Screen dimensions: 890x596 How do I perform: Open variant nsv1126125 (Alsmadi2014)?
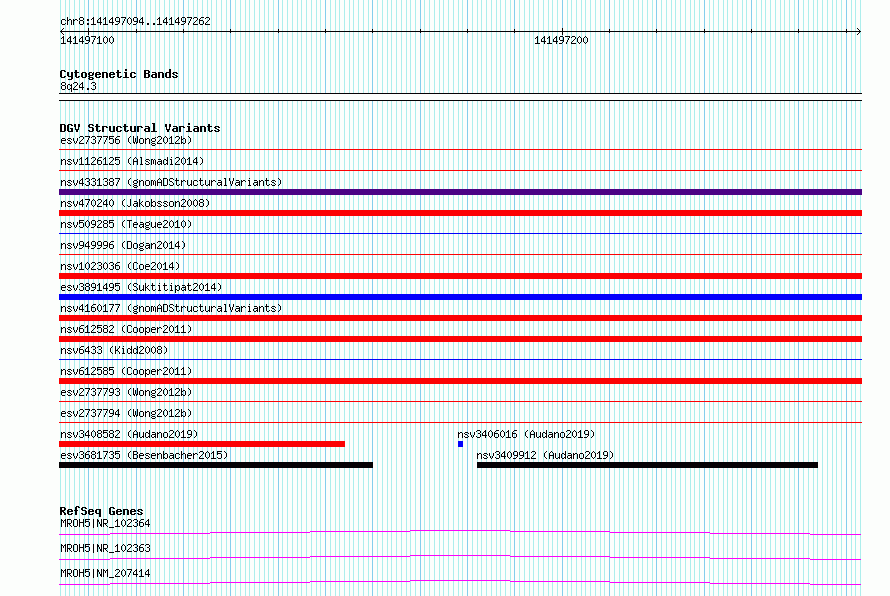coord(132,161)
